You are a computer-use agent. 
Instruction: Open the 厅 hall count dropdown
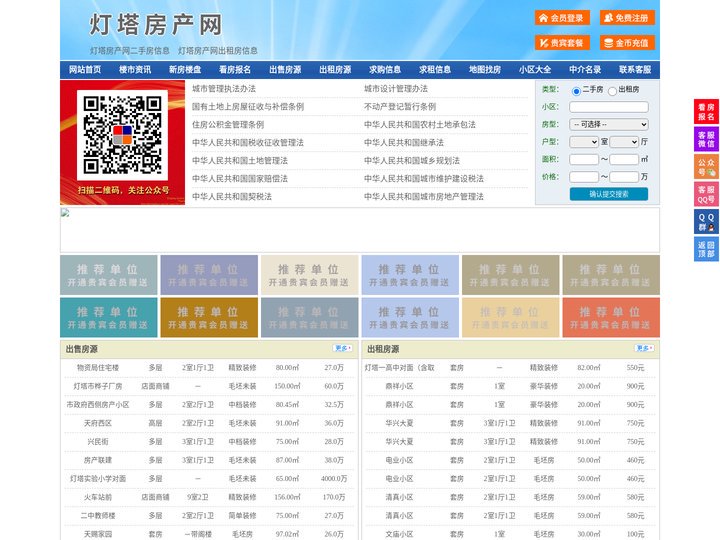[624, 142]
